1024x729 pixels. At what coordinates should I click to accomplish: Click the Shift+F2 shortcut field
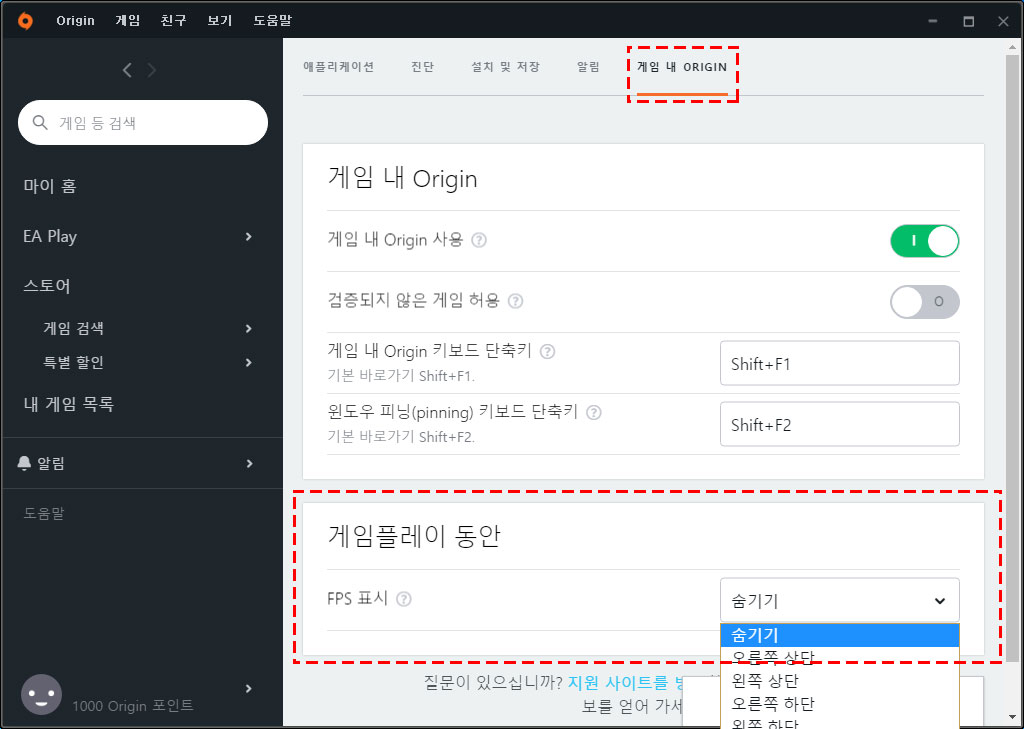coord(840,424)
